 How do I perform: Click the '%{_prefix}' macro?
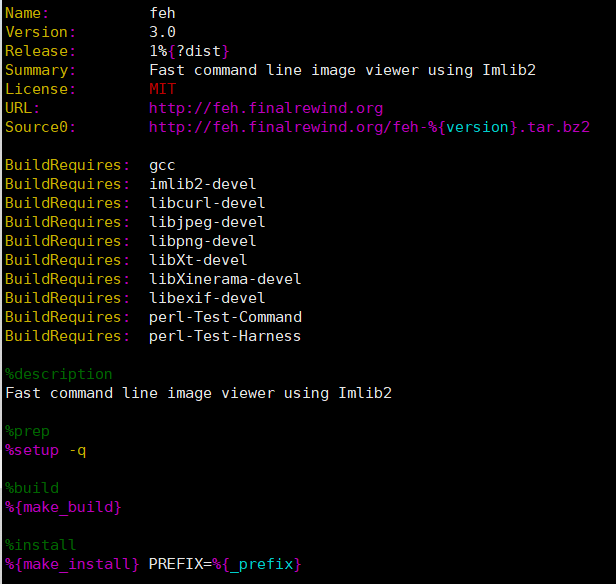tap(257, 564)
